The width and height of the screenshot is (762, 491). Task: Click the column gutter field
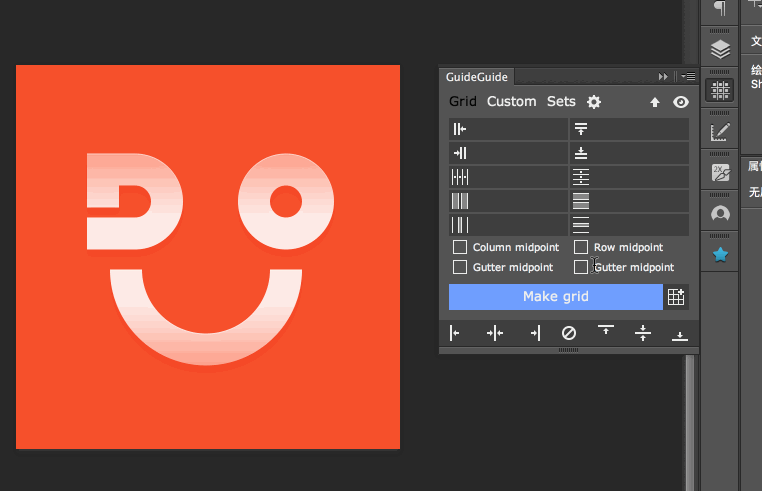(508, 225)
